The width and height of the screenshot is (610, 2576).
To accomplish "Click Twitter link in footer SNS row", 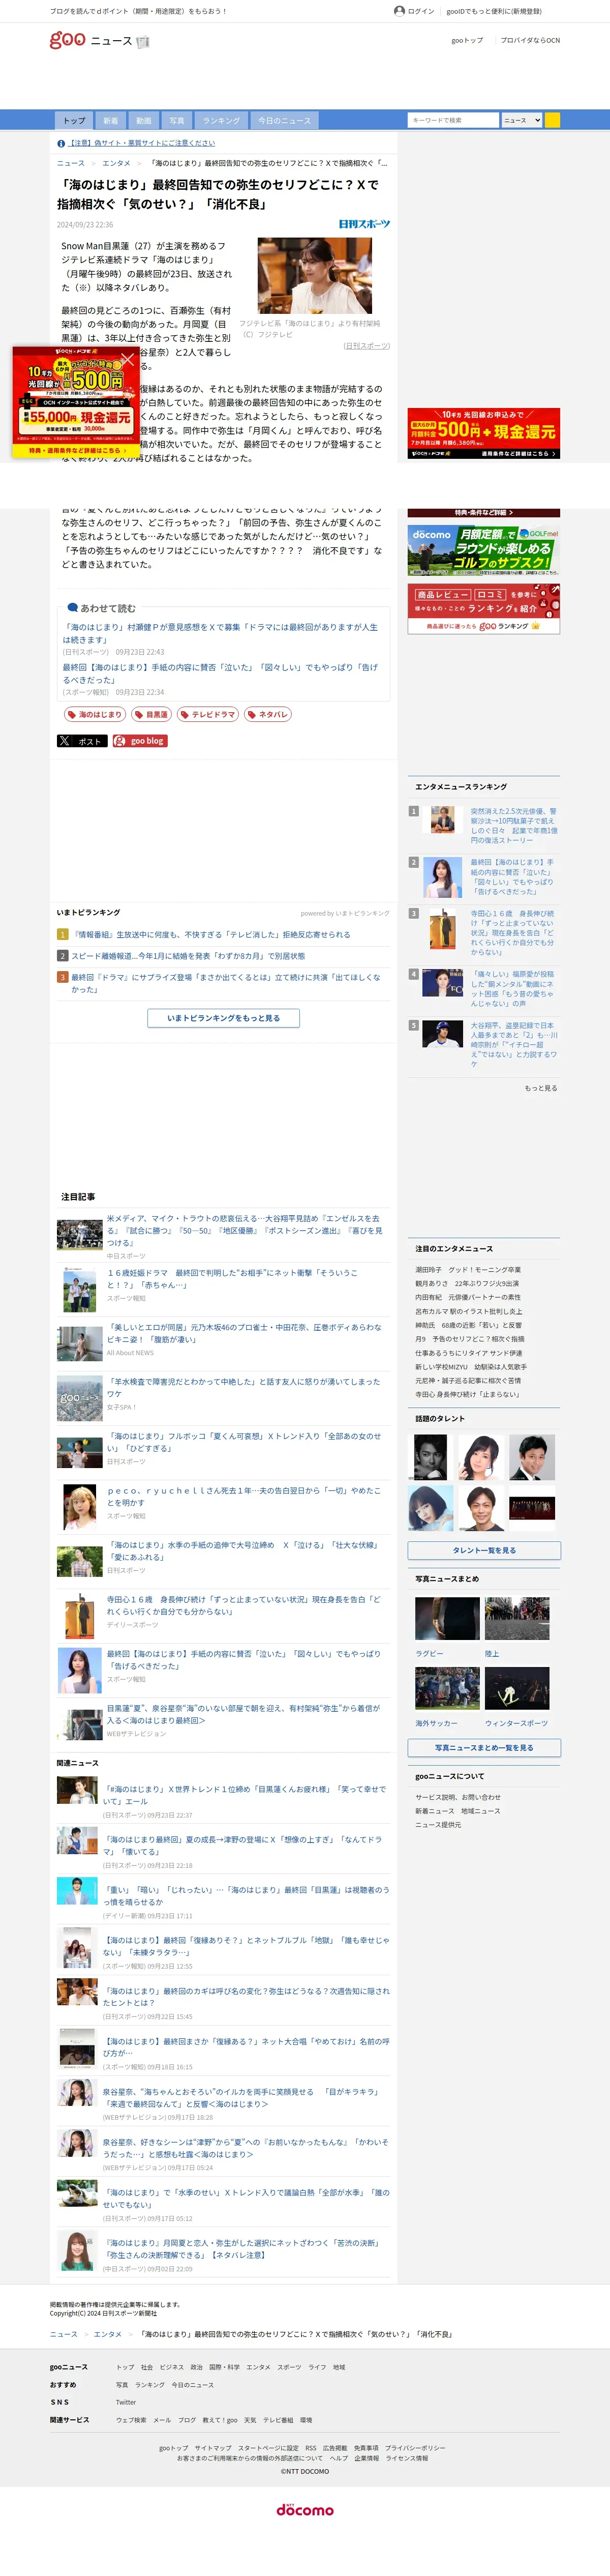I will click(x=126, y=2402).
